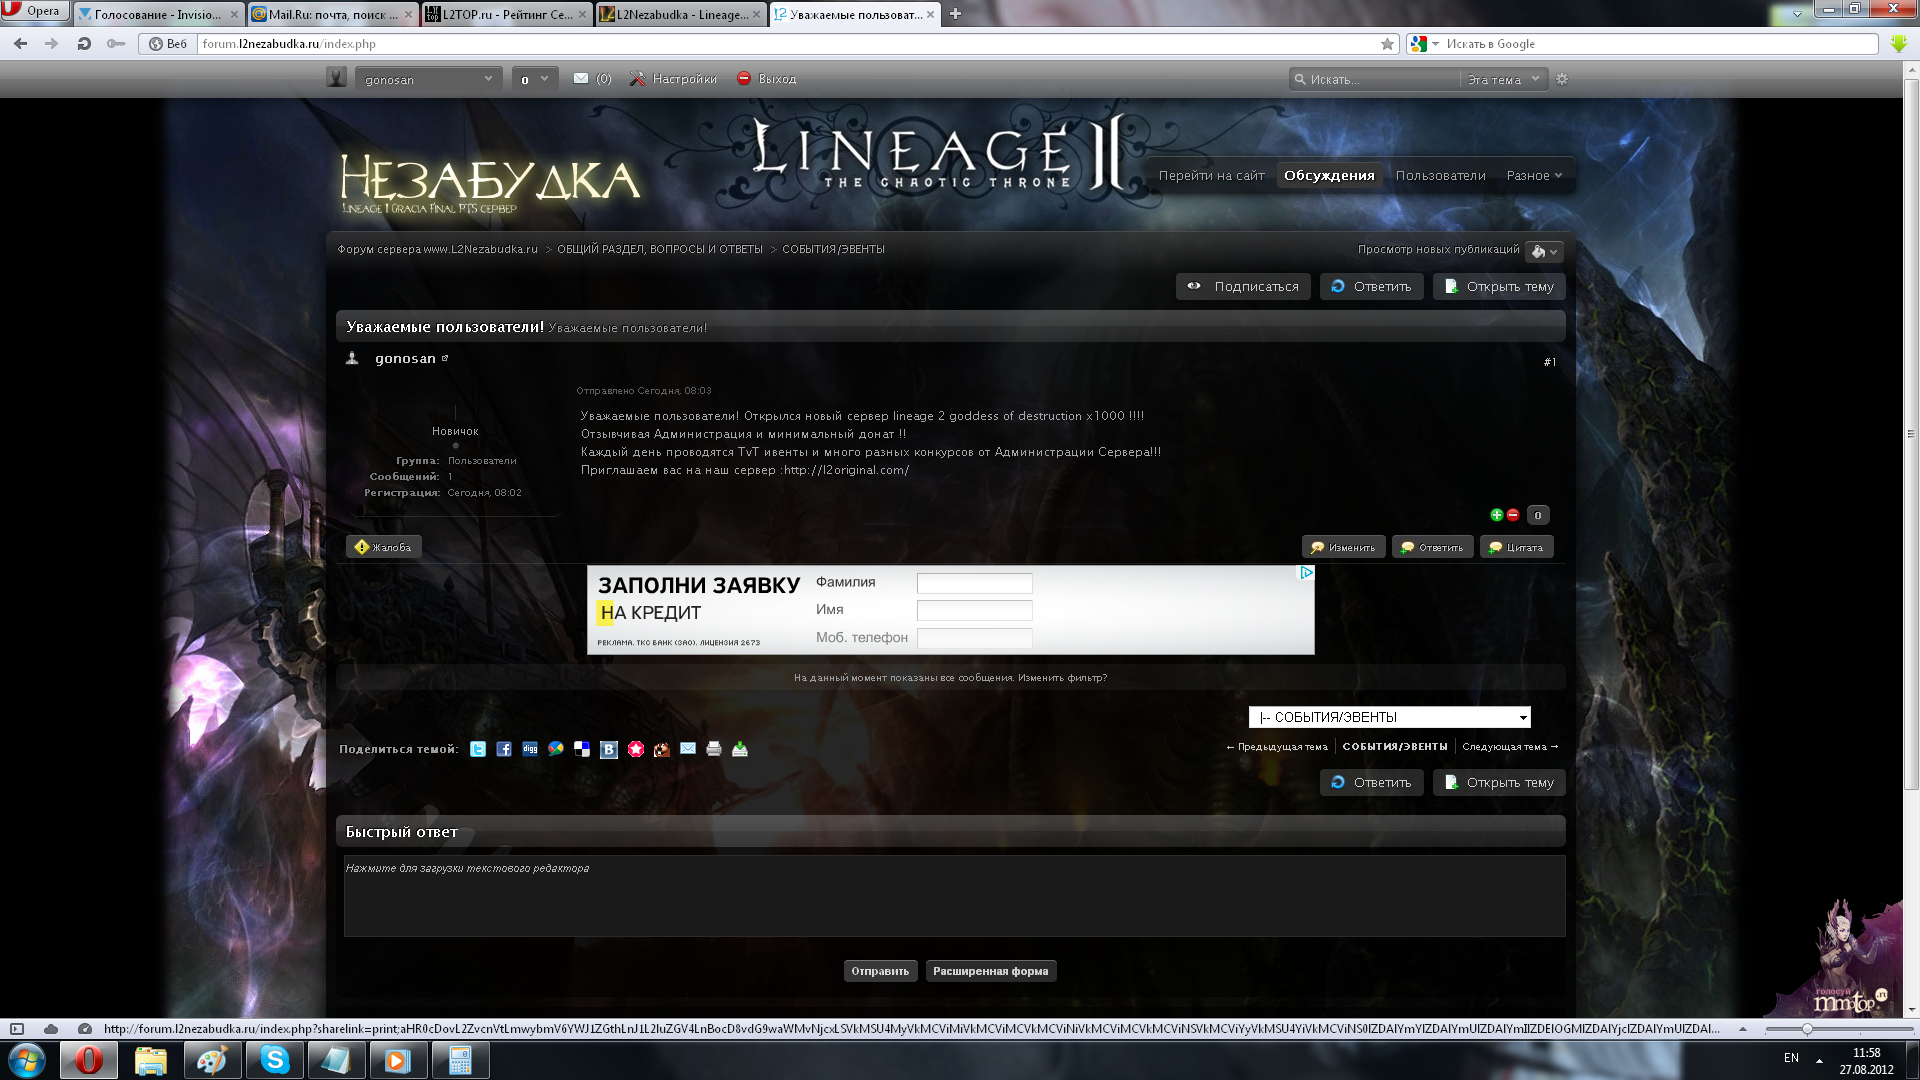The image size is (1920, 1080).
Task: Share topic by email envelope icon
Action: 688,749
